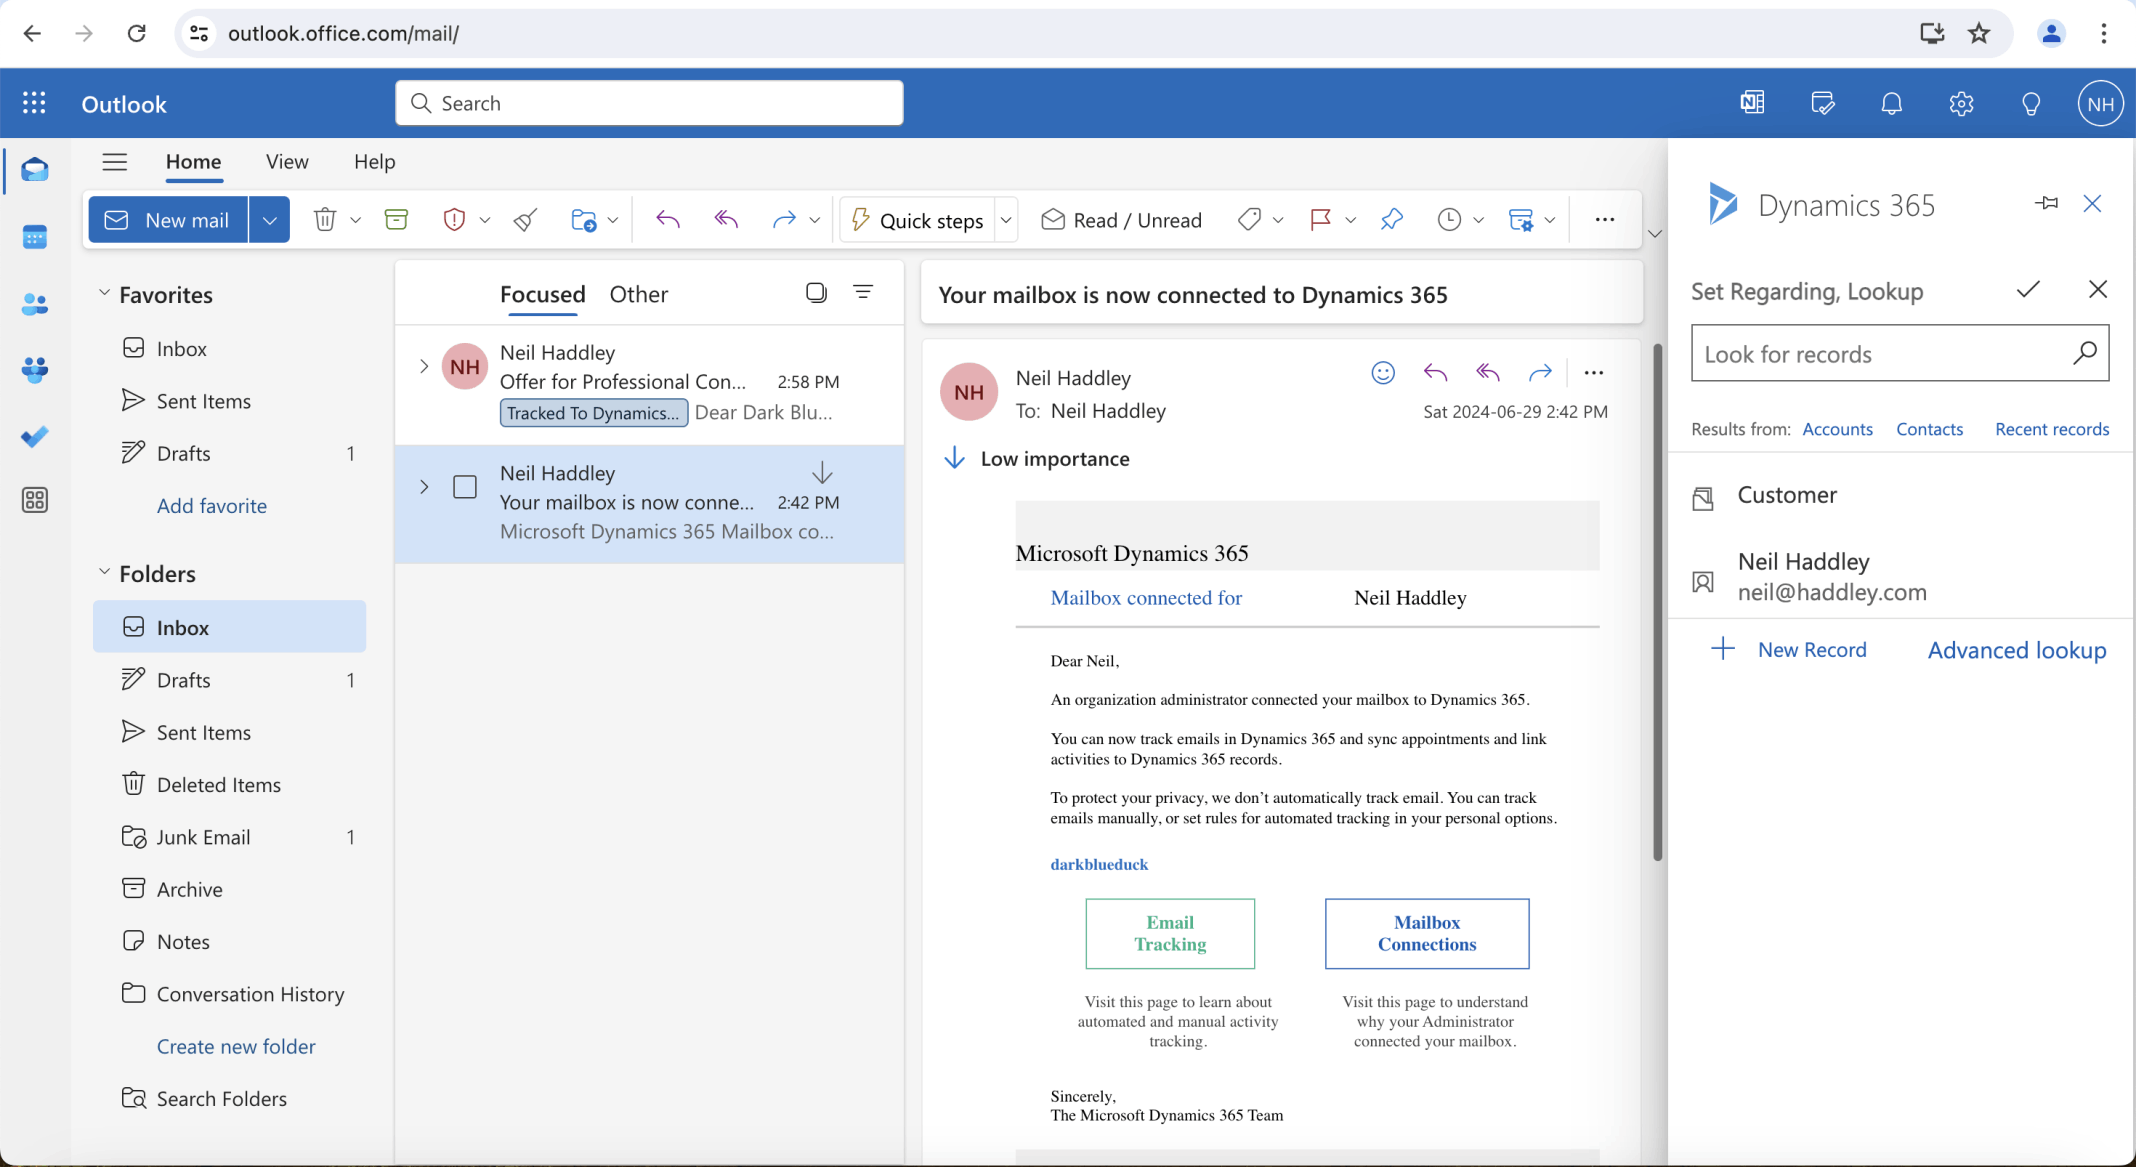Expand the Offer for Professional conversation thread
2136x1167 pixels.
[x=423, y=366]
